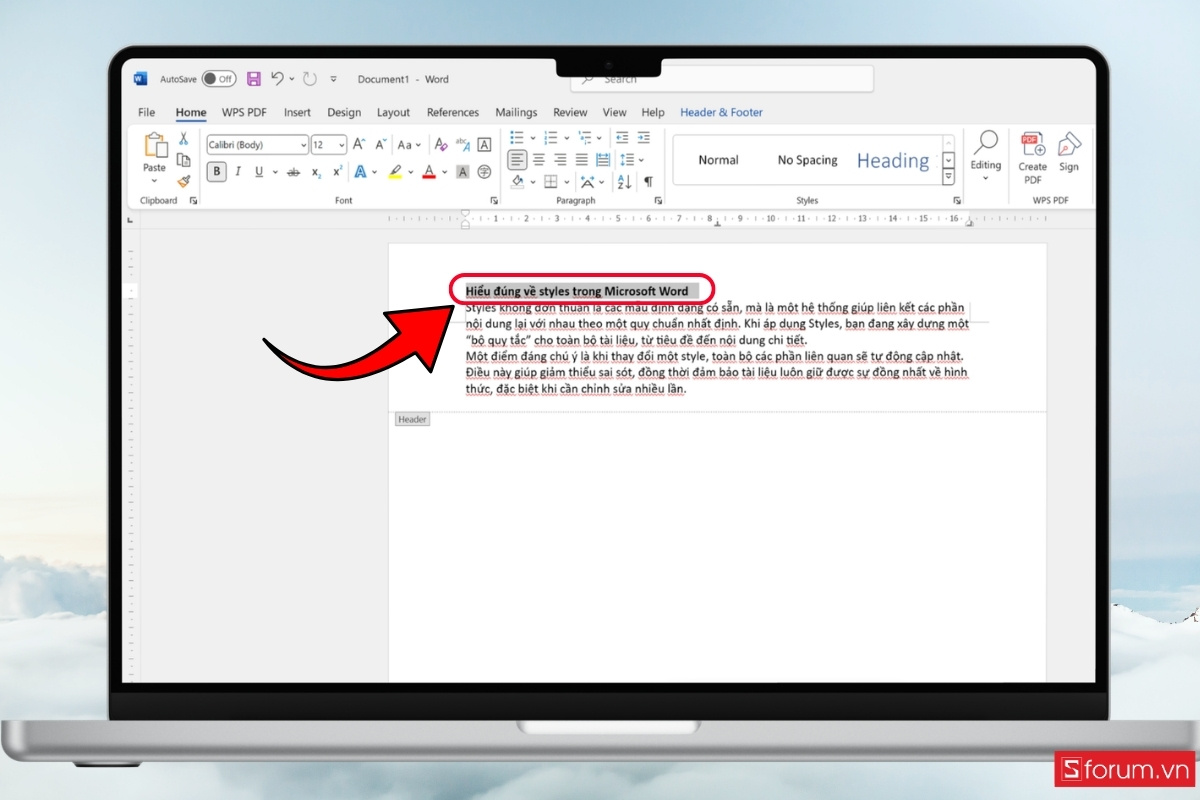
Task: Go to the References tab
Action: (453, 112)
